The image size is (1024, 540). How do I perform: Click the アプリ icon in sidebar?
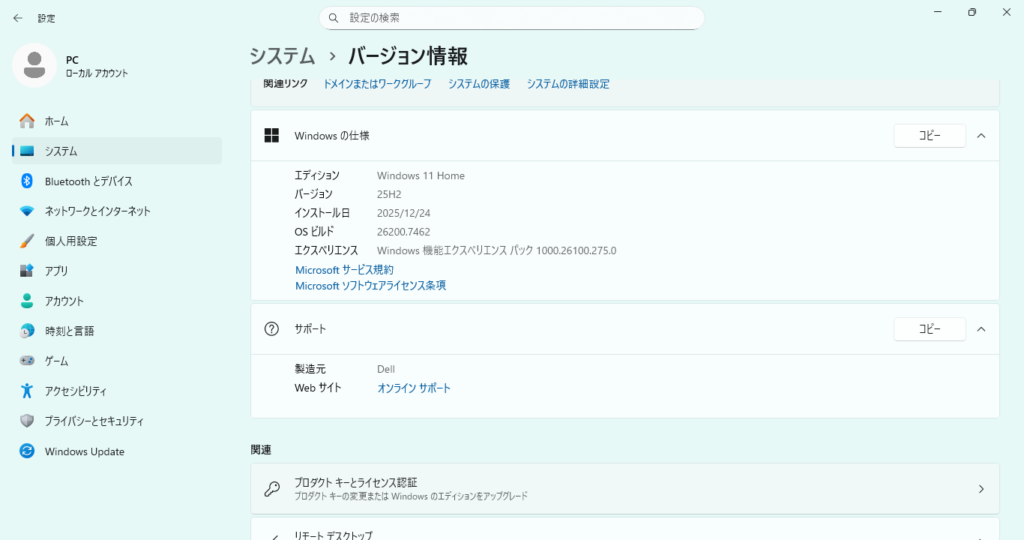[x=27, y=271]
